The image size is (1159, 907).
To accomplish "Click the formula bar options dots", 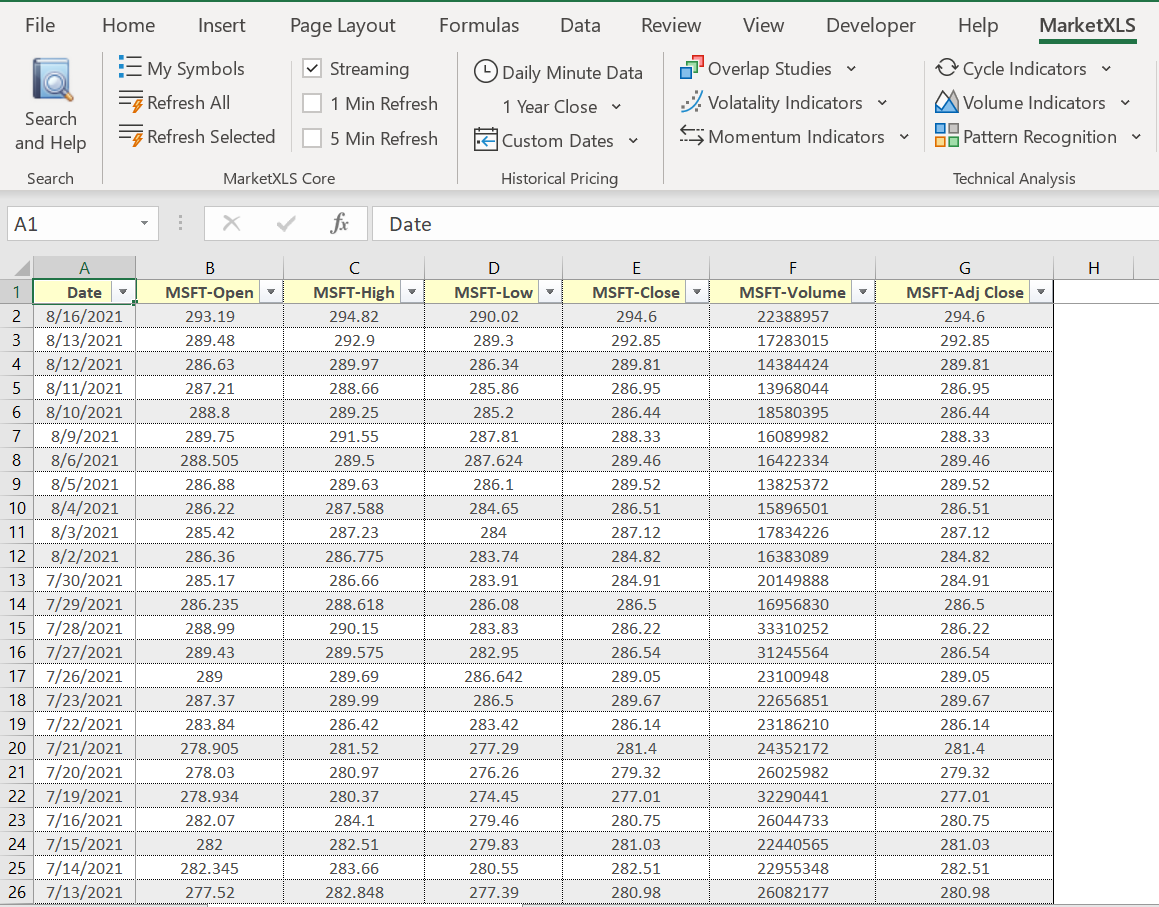I will coord(180,223).
